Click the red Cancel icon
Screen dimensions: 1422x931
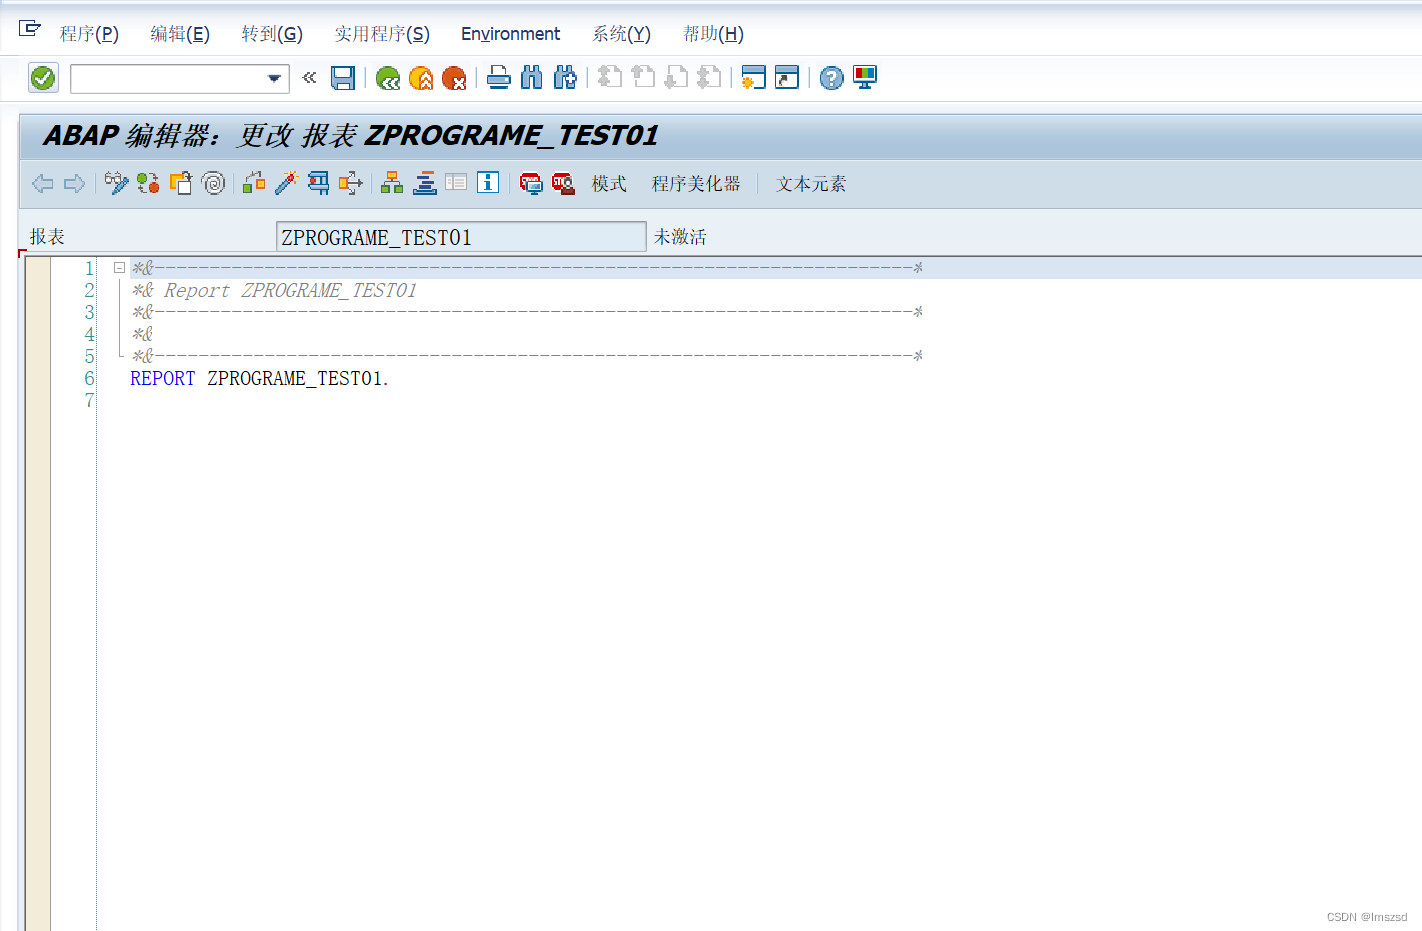pyautogui.click(x=454, y=78)
